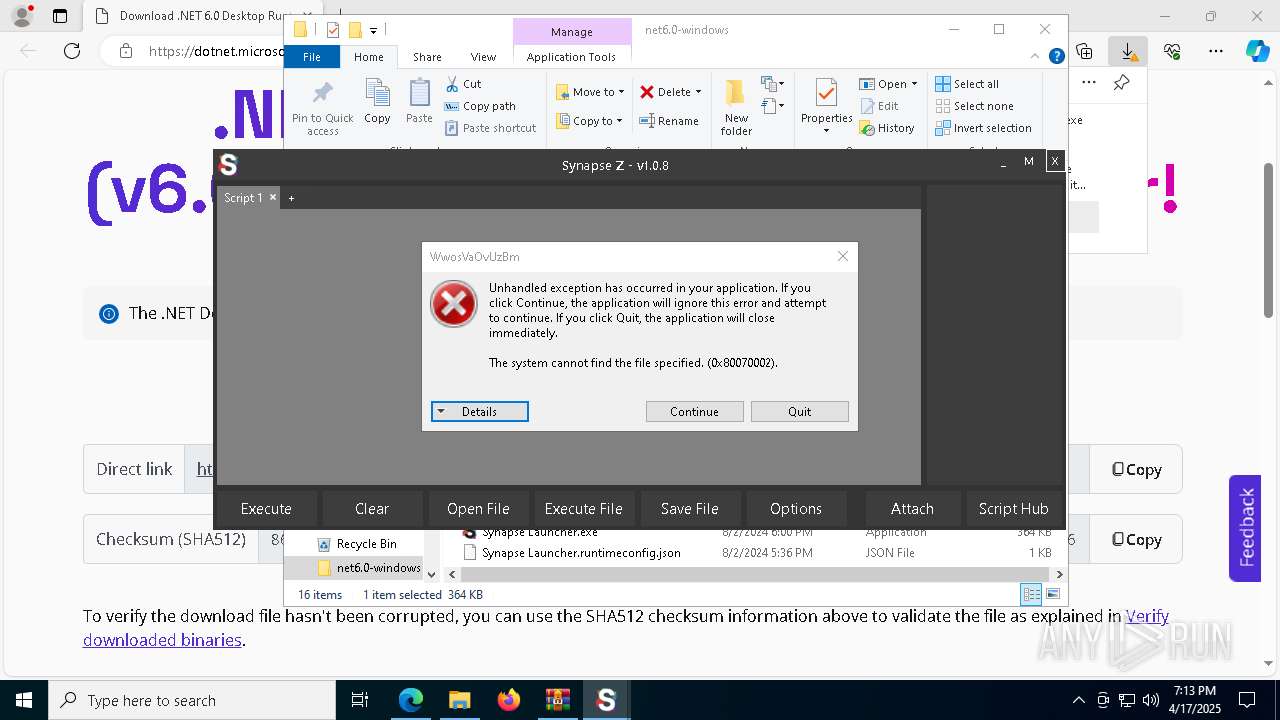Click Select none in ribbon

[974, 106]
